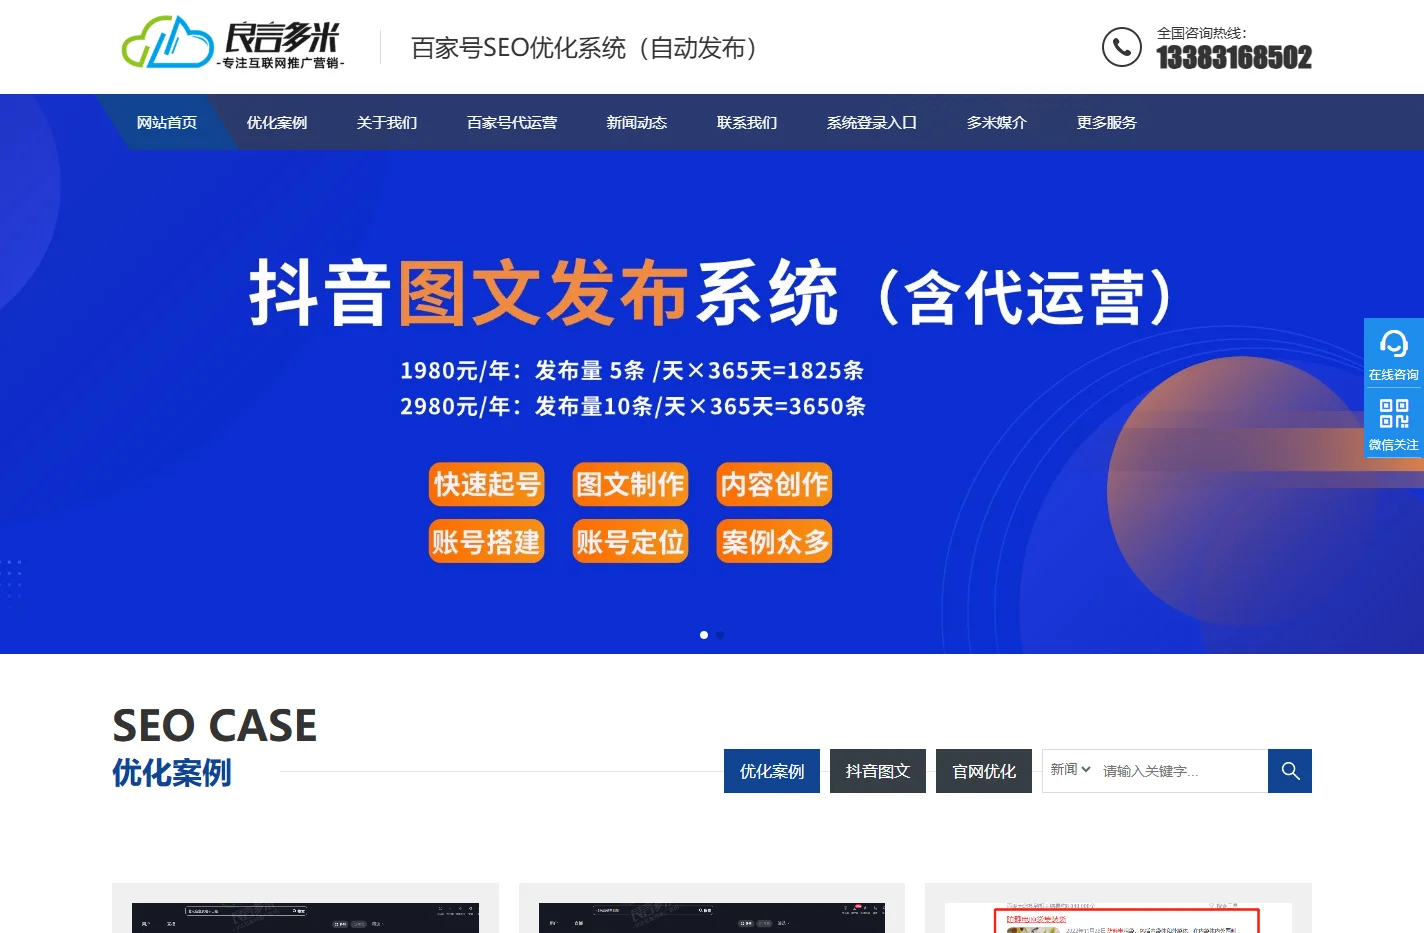Click the 专注互联网推广营销 tagline
Image resolution: width=1424 pixels, height=933 pixels.
[280, 63]
